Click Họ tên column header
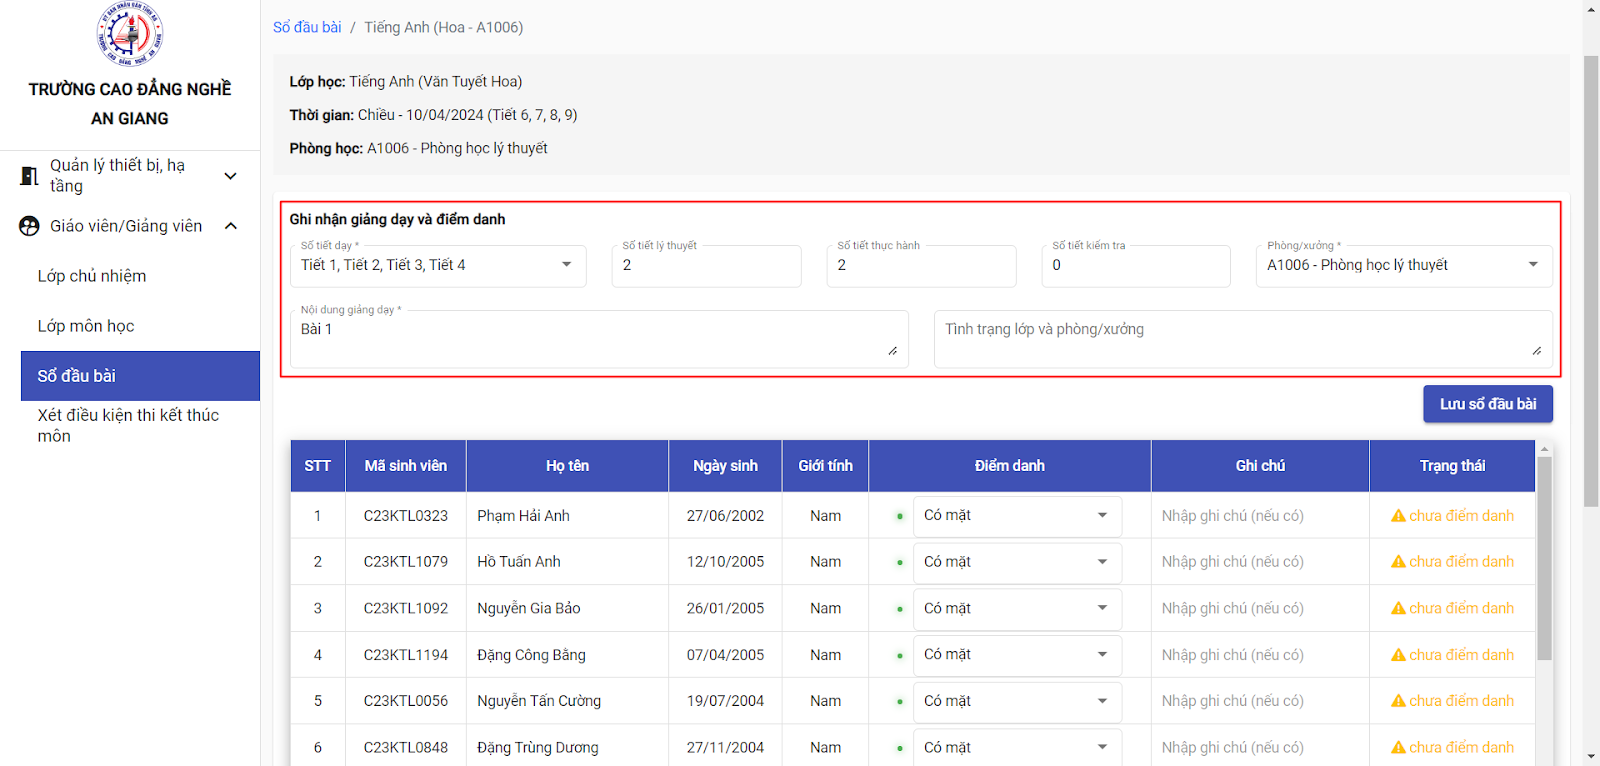 coord(567,466)
